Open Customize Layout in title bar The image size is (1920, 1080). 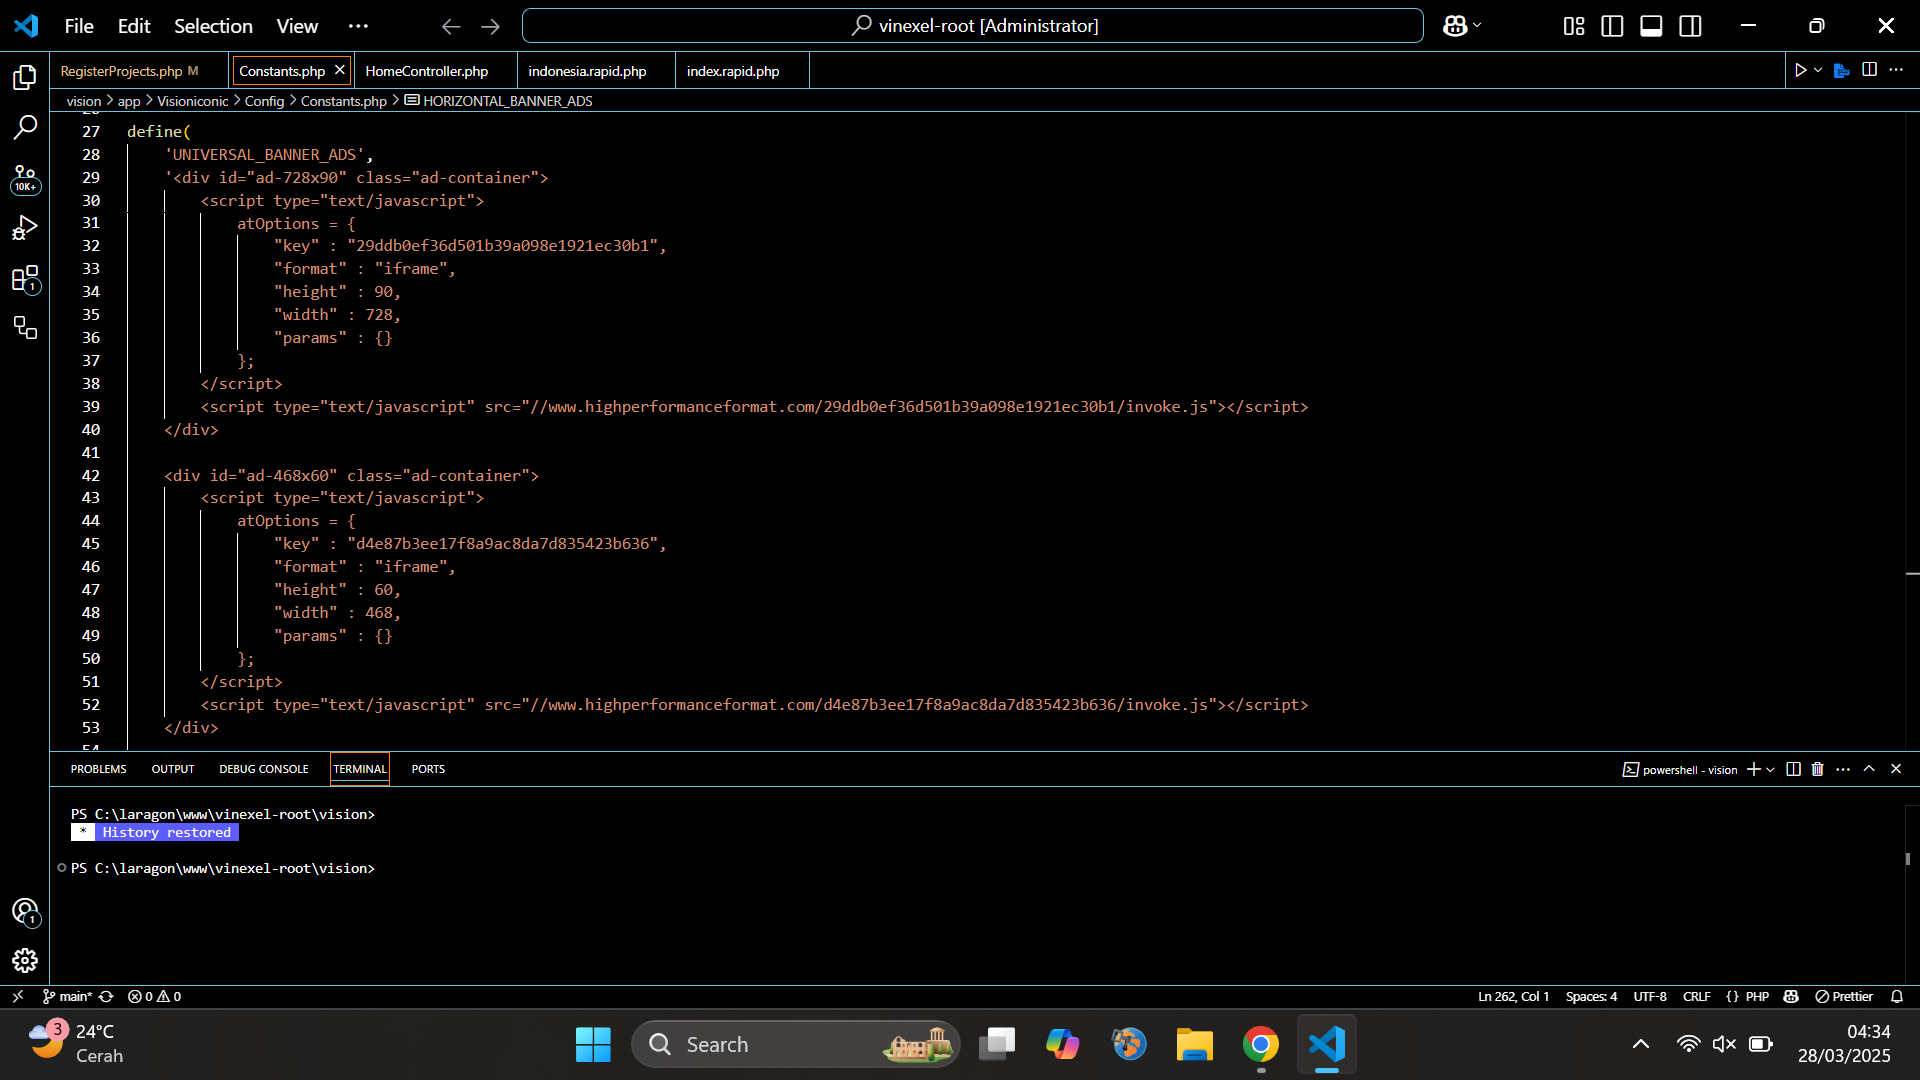[x=1574, y=26]
